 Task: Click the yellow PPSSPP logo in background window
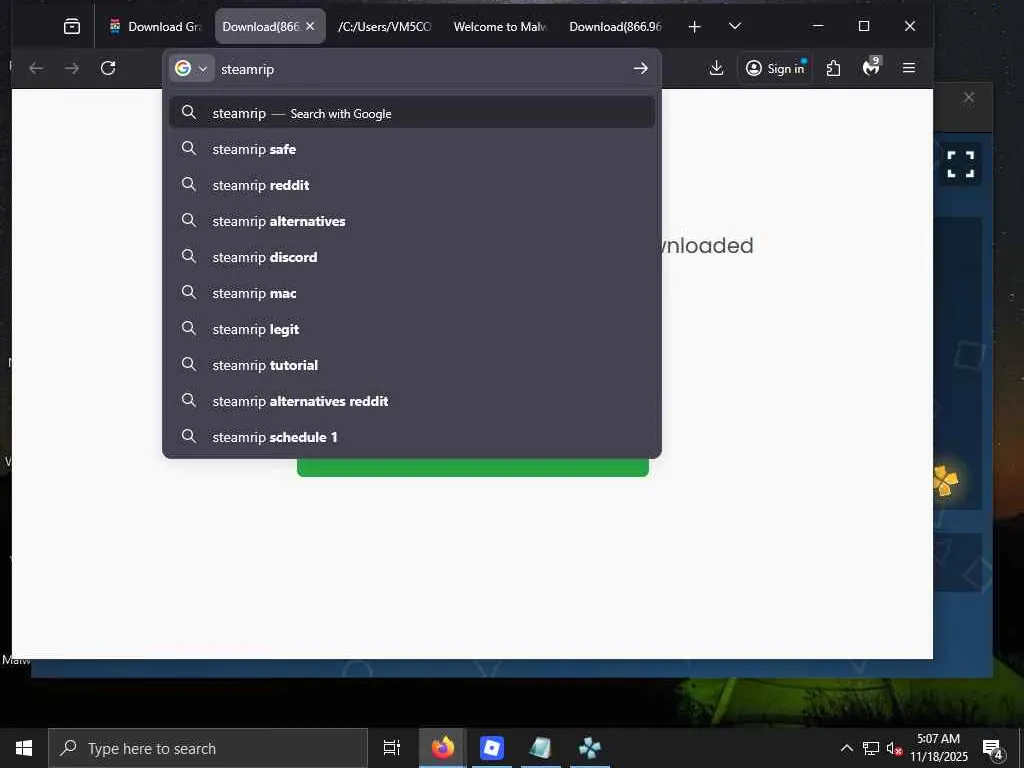pos(945,481)
